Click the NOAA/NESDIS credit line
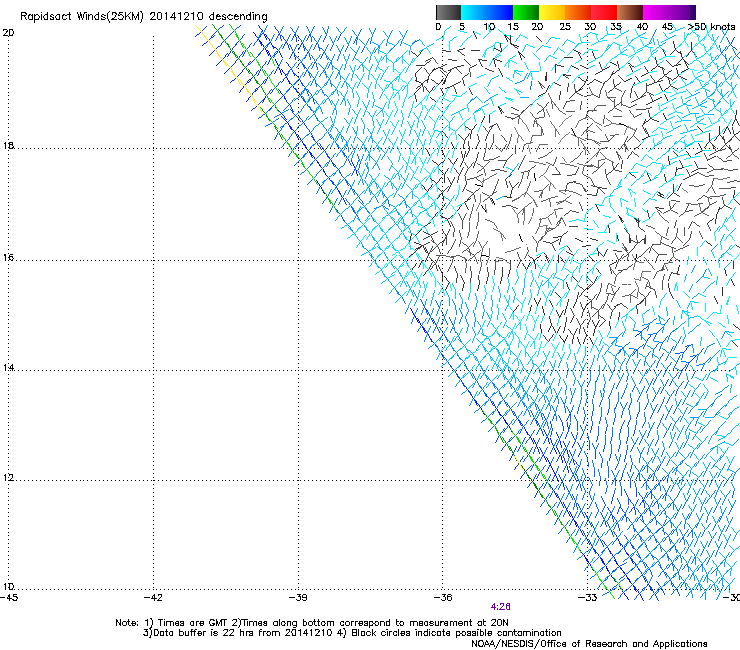 [589, 644]
